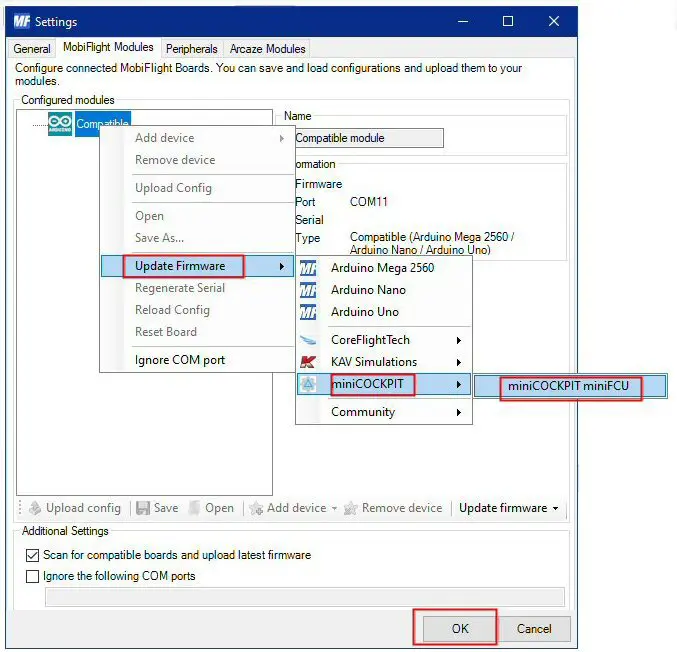Click the COM11 port value
The image size is (677, 652).
coord(369,202)
